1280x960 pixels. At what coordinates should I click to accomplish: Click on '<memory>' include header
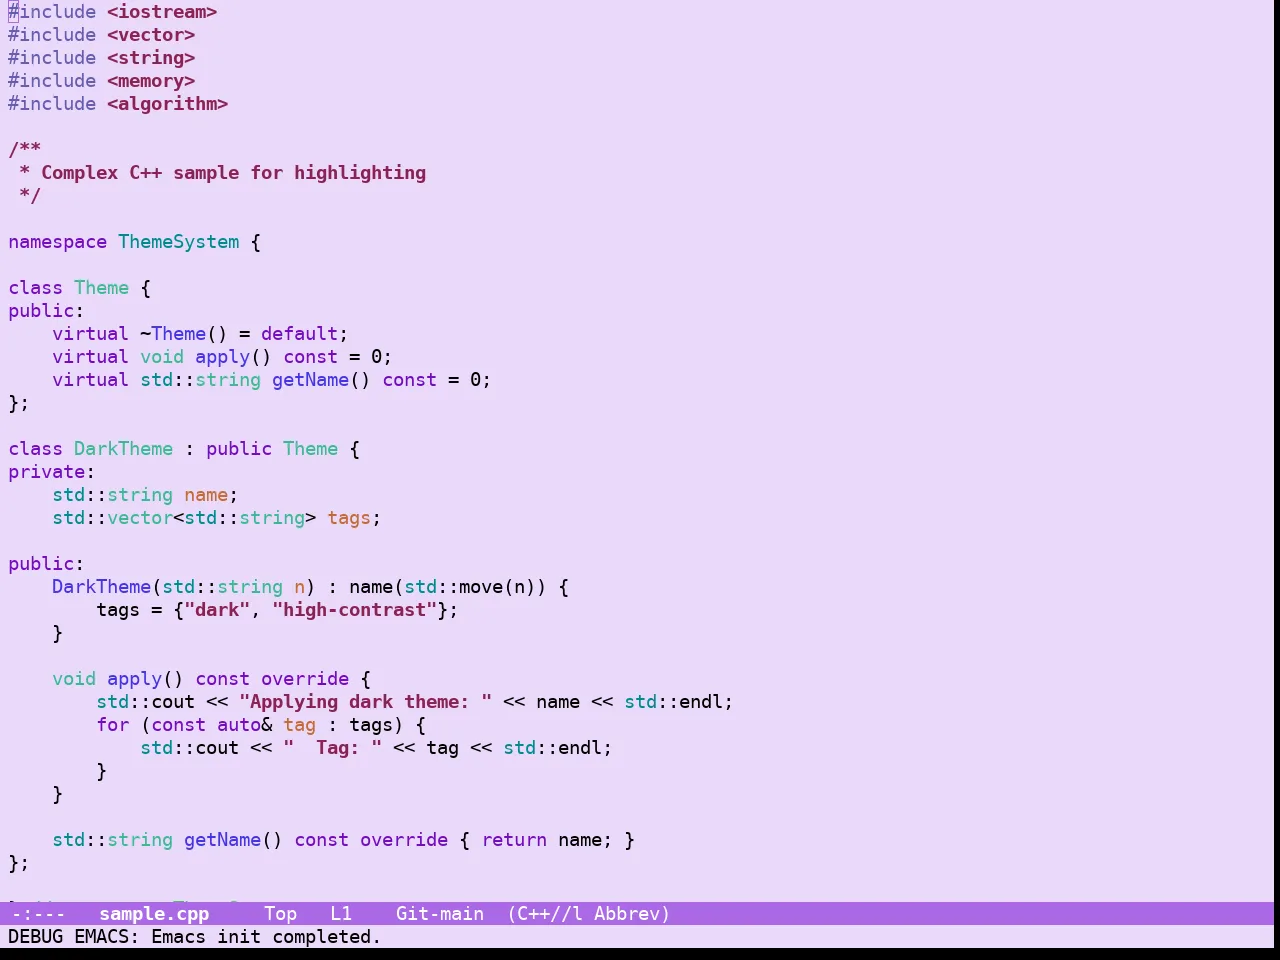[x=151, y=81]
